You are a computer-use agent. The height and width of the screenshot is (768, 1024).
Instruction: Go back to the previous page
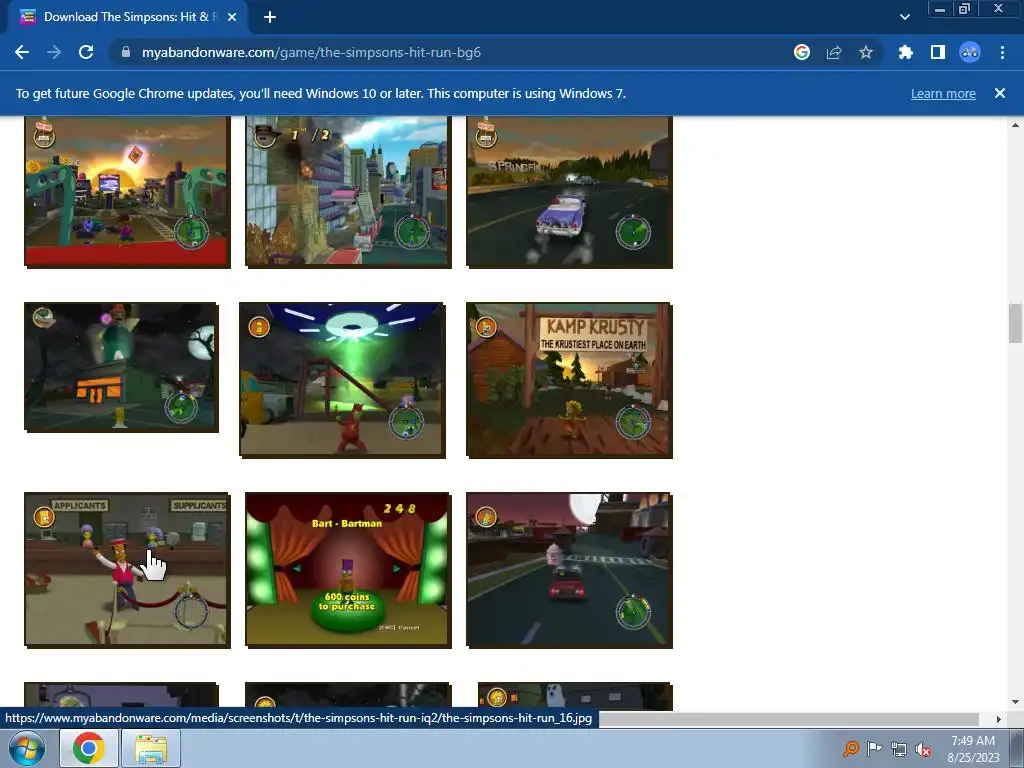click(22, 52)
